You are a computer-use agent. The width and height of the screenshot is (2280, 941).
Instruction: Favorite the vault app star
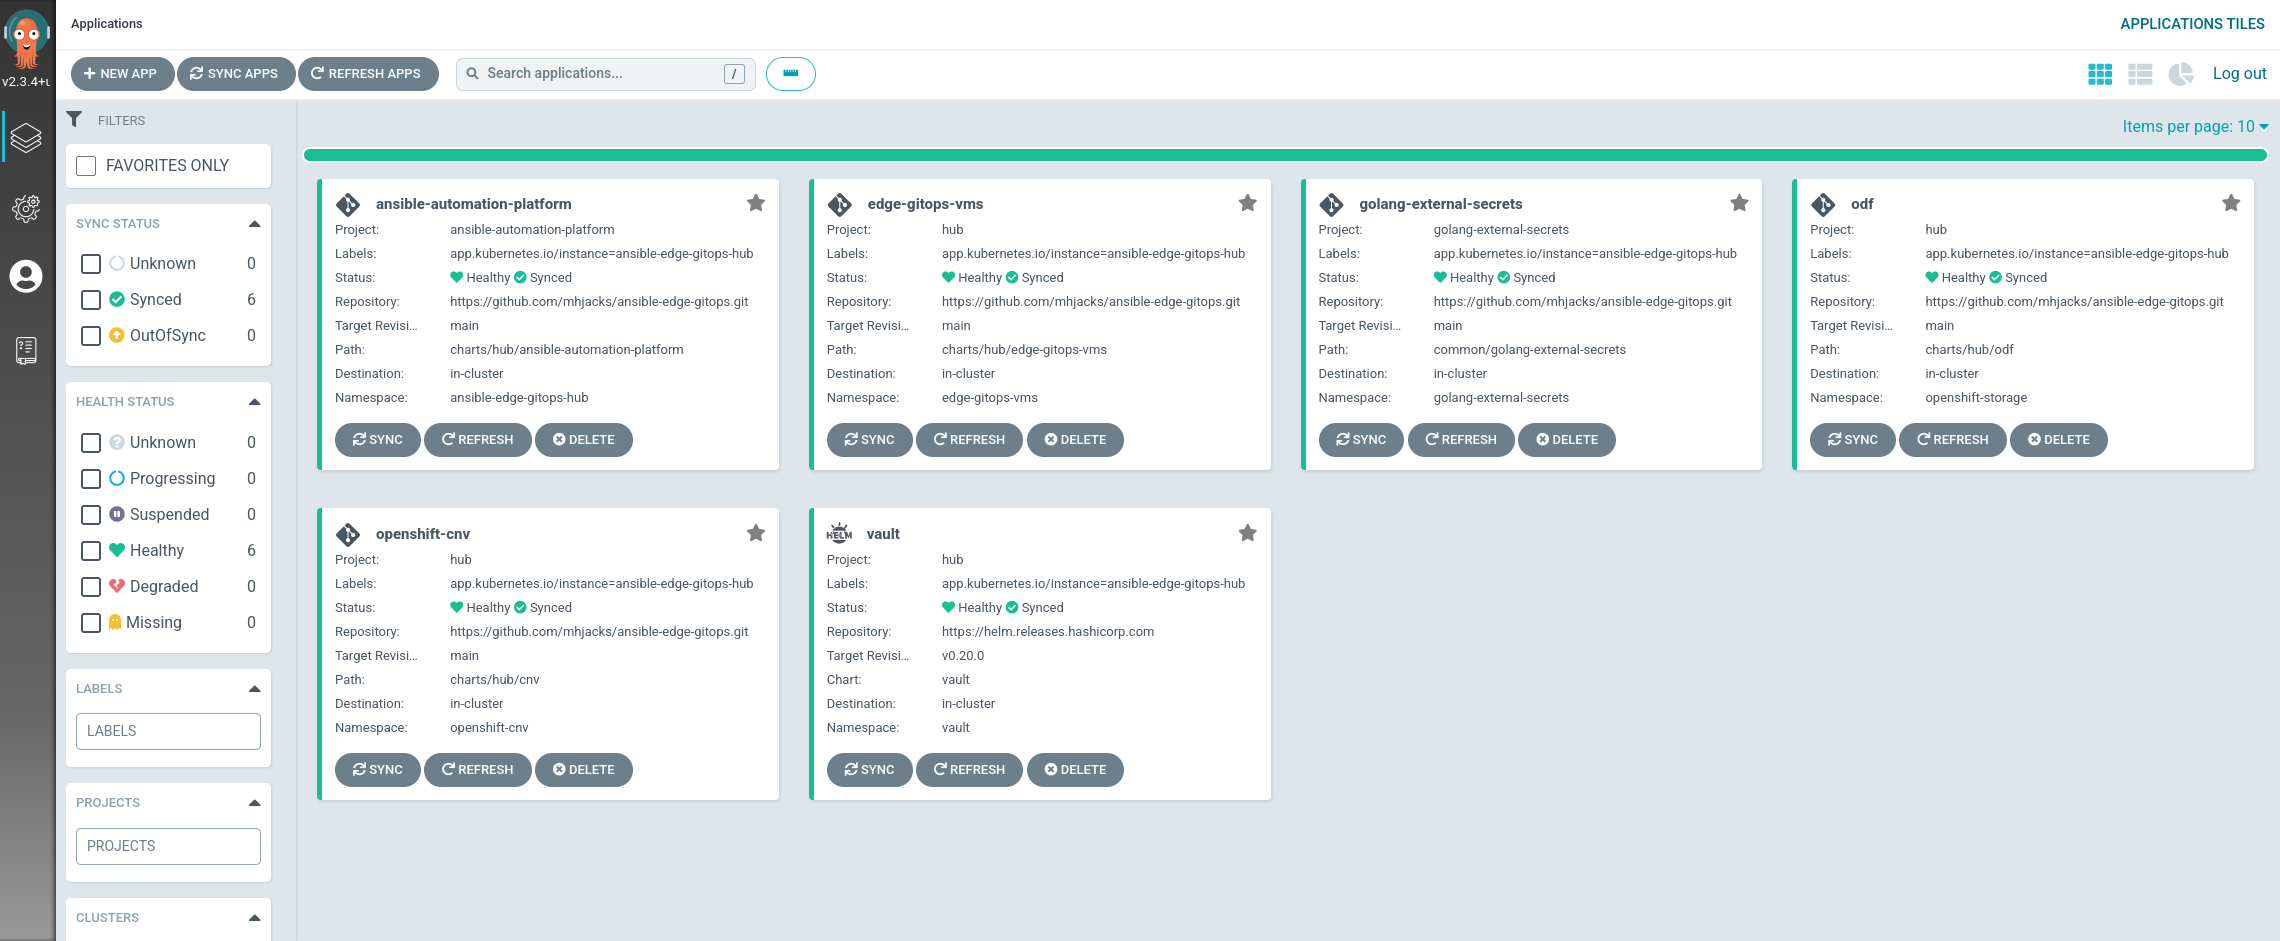(x=1248, y=533)
